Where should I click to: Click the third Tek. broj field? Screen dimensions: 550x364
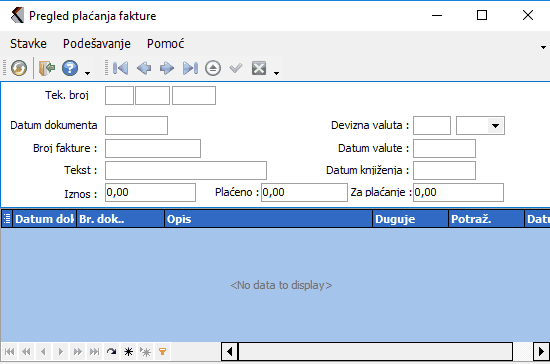click(x=194, y=95)
